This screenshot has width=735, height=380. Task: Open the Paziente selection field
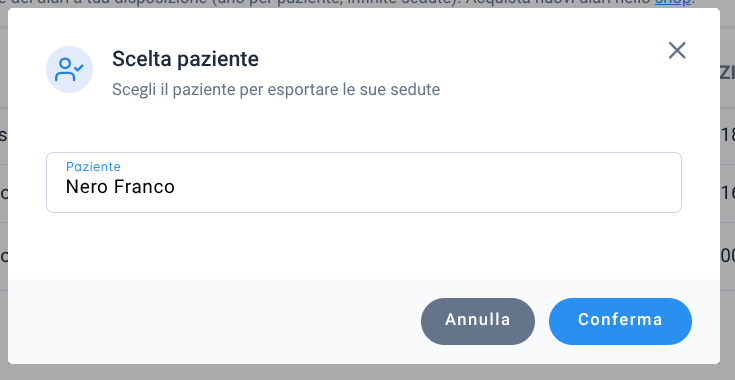click(x=364, y=182)
